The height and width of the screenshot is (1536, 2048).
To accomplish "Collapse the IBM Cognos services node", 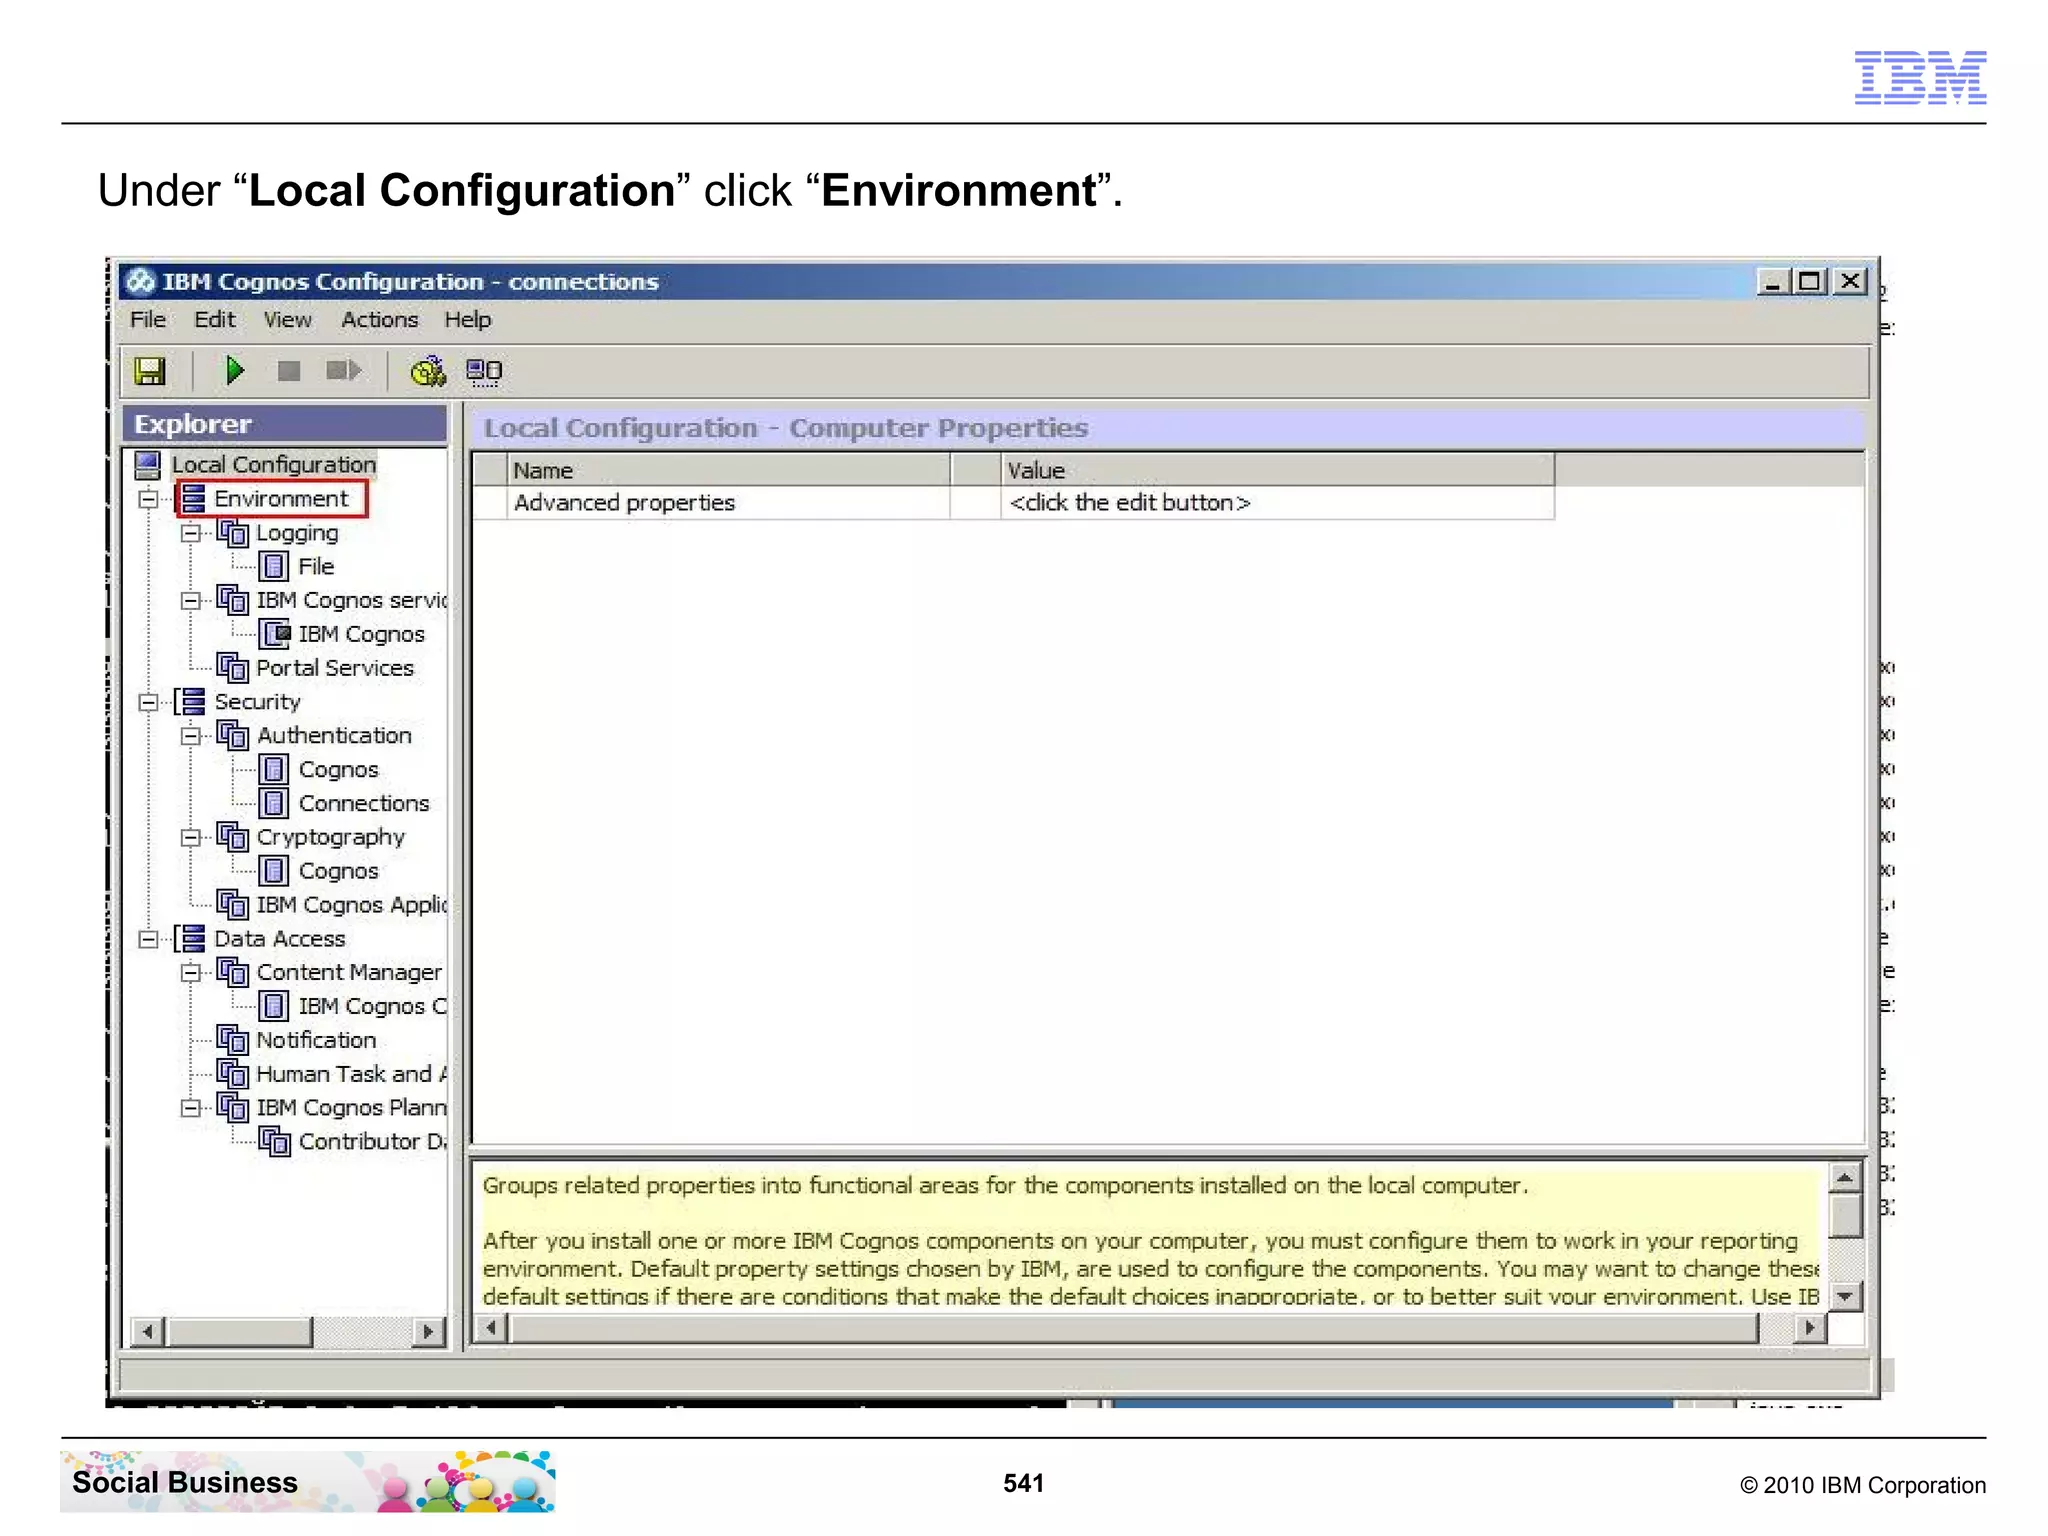I will pyautogui.click(x=190, y=601).
